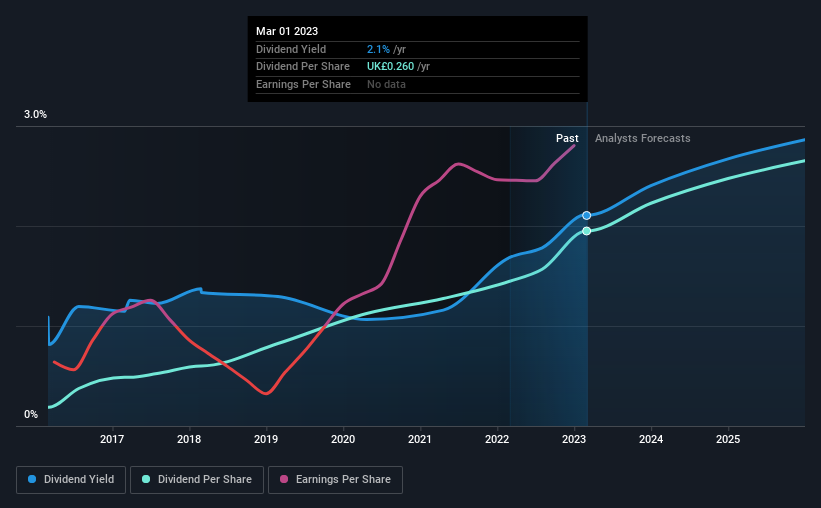
Task: Click the 0% y-axis label
Action: click(x=31, y=414)
